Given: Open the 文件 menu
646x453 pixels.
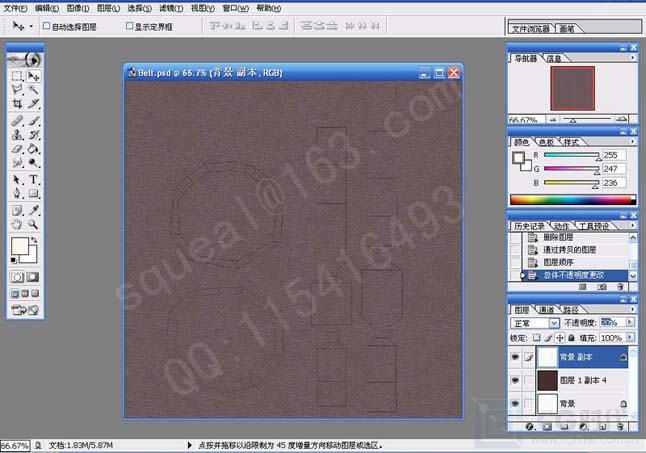Looking at the screenshot, I should (x=16, y=8).
